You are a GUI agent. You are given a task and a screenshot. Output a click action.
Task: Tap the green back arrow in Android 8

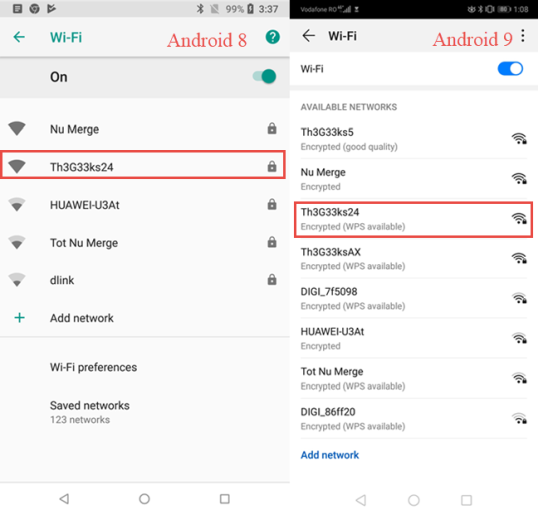[x=19, y=37]
